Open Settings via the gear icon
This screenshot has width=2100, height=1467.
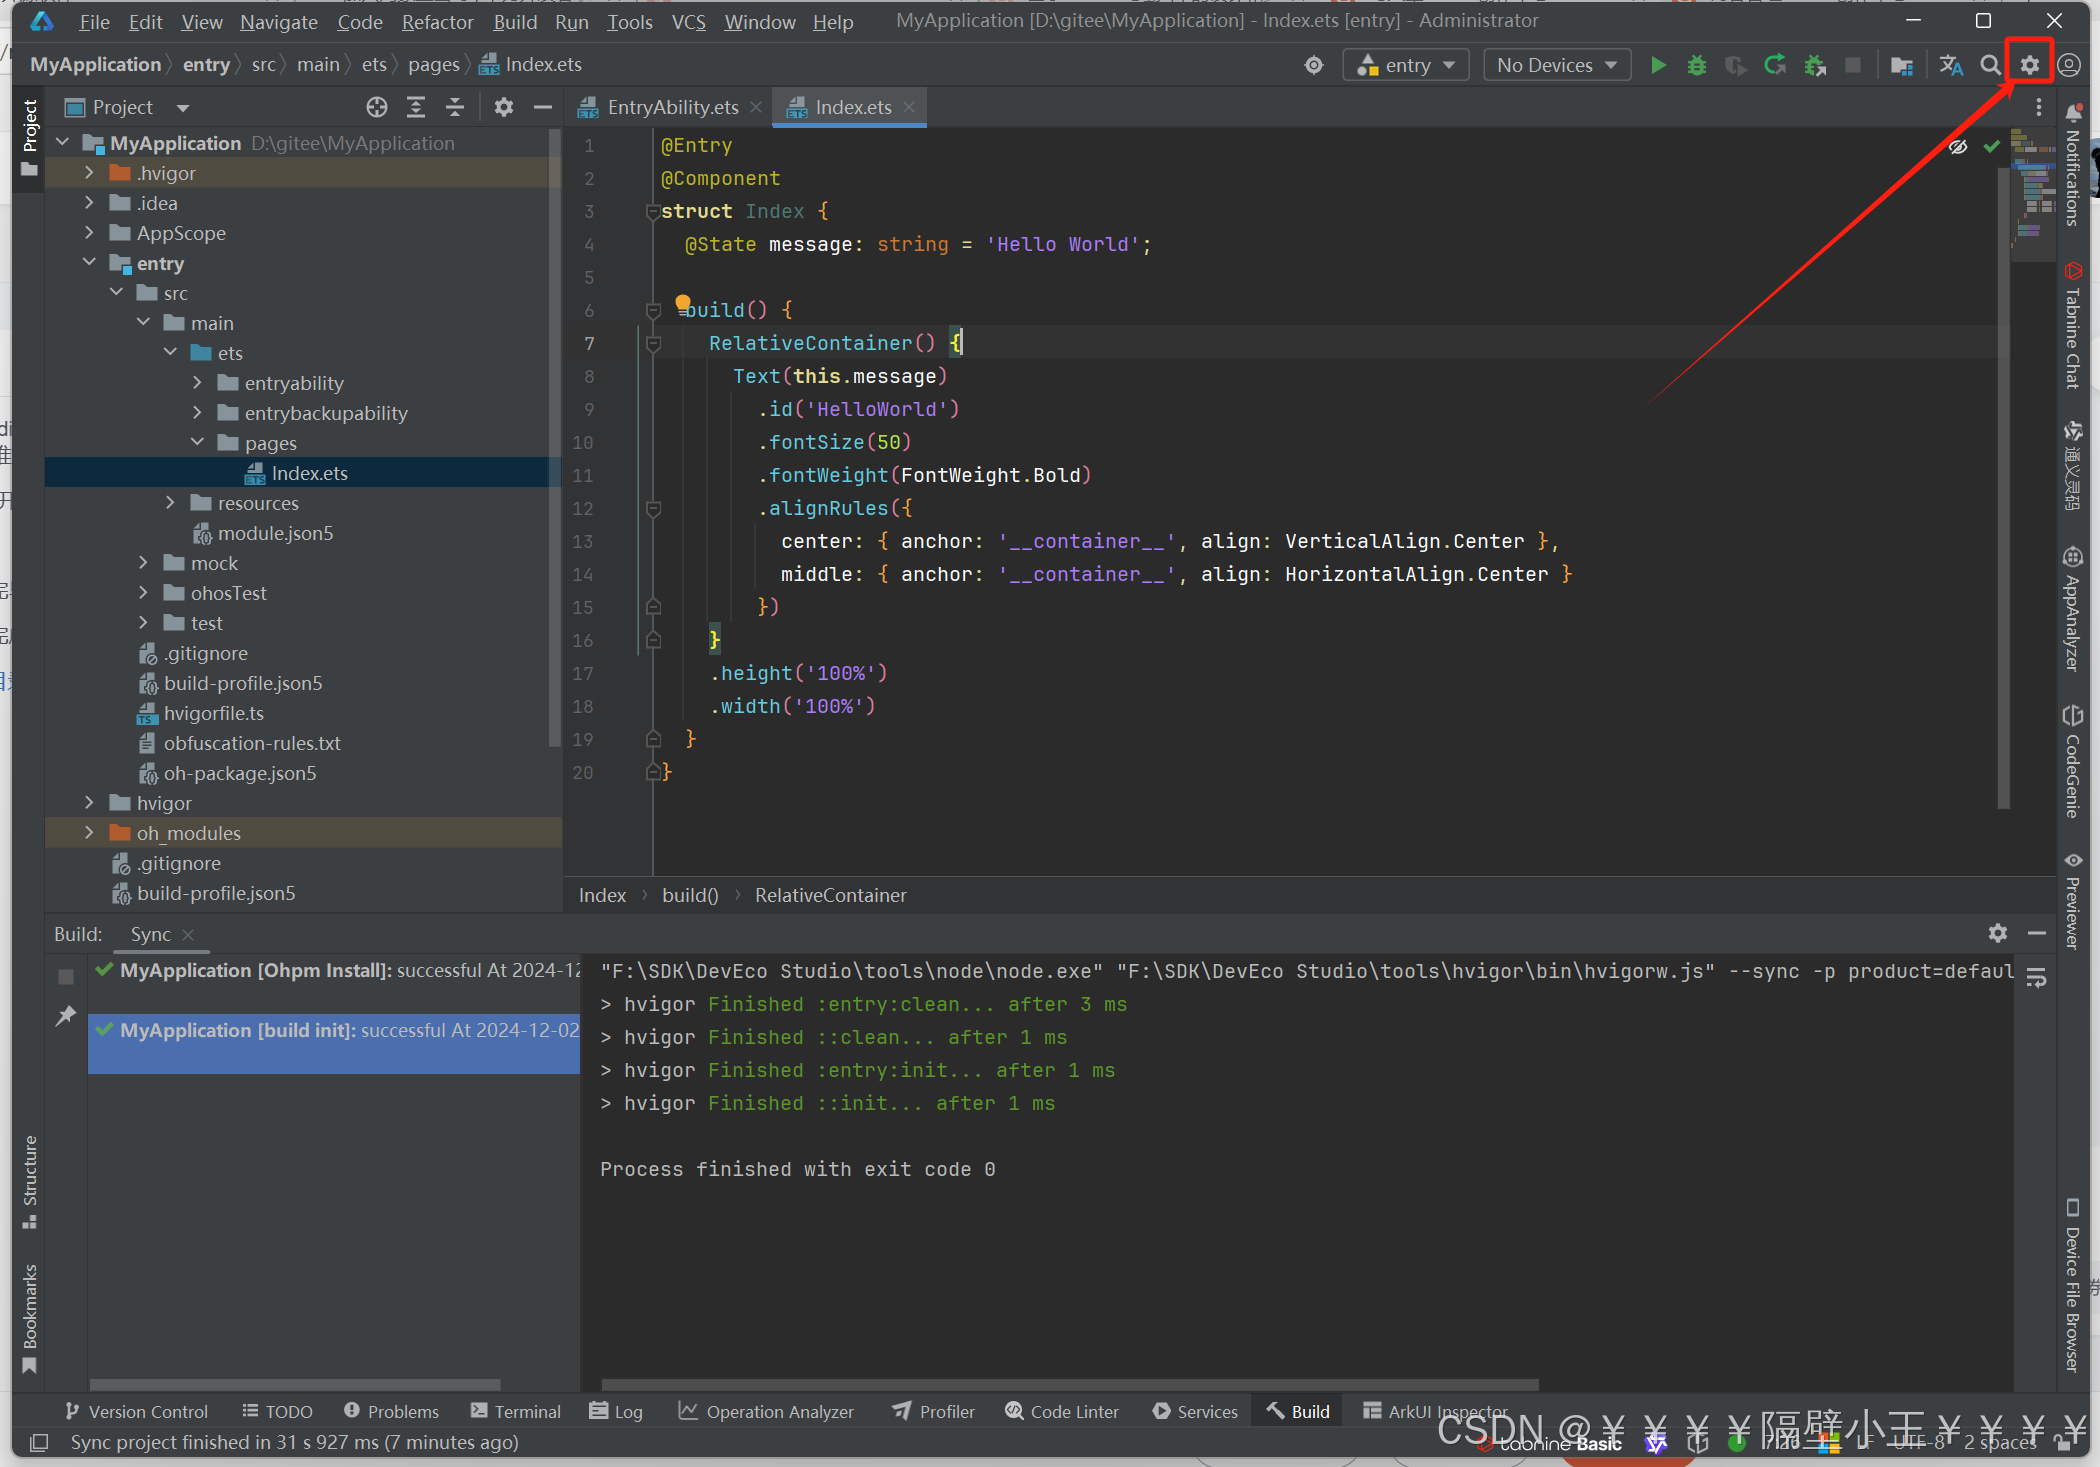2029,65
